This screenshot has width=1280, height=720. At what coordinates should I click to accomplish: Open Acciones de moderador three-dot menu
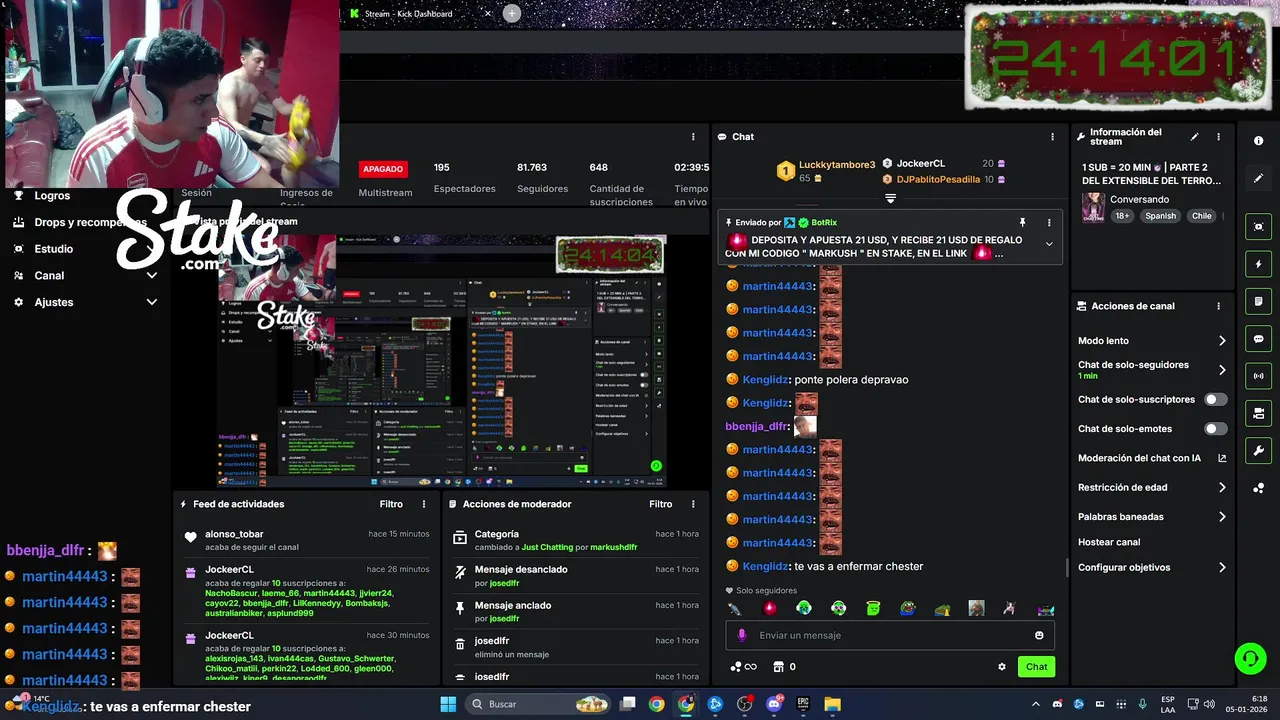[693, 504]
